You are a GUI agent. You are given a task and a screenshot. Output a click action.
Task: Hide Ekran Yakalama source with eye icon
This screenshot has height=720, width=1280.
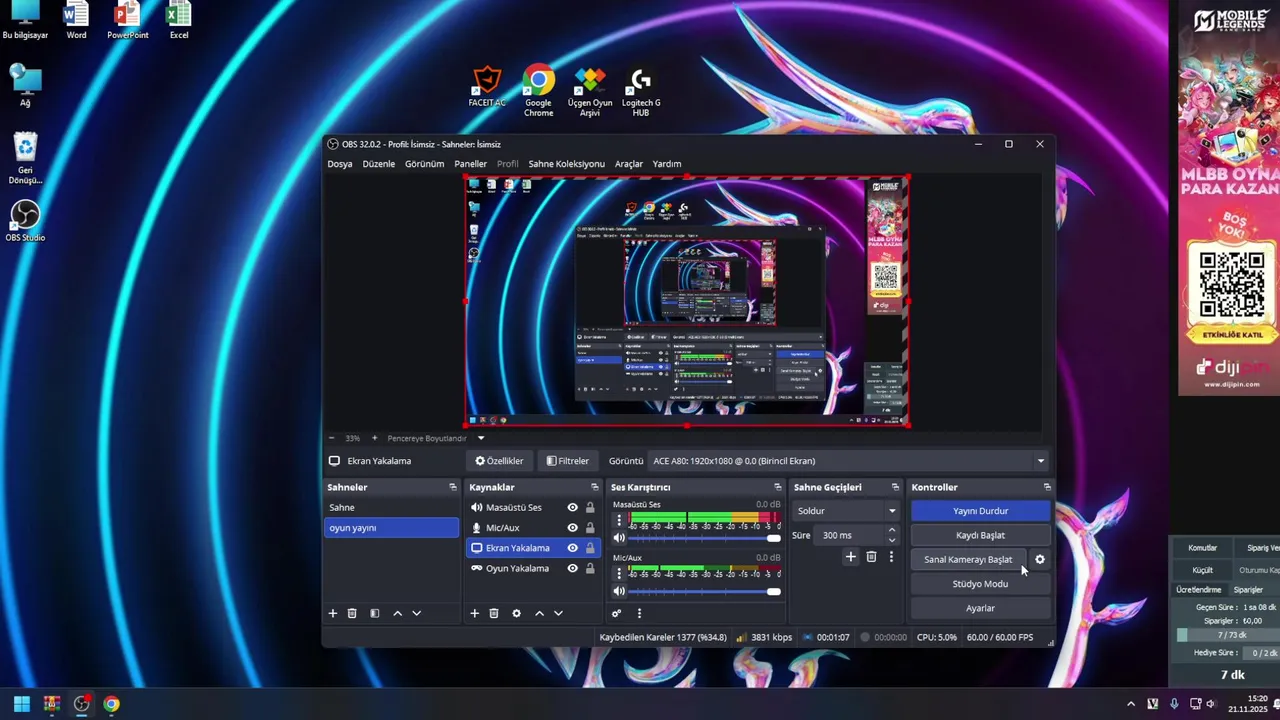[573, 548]
